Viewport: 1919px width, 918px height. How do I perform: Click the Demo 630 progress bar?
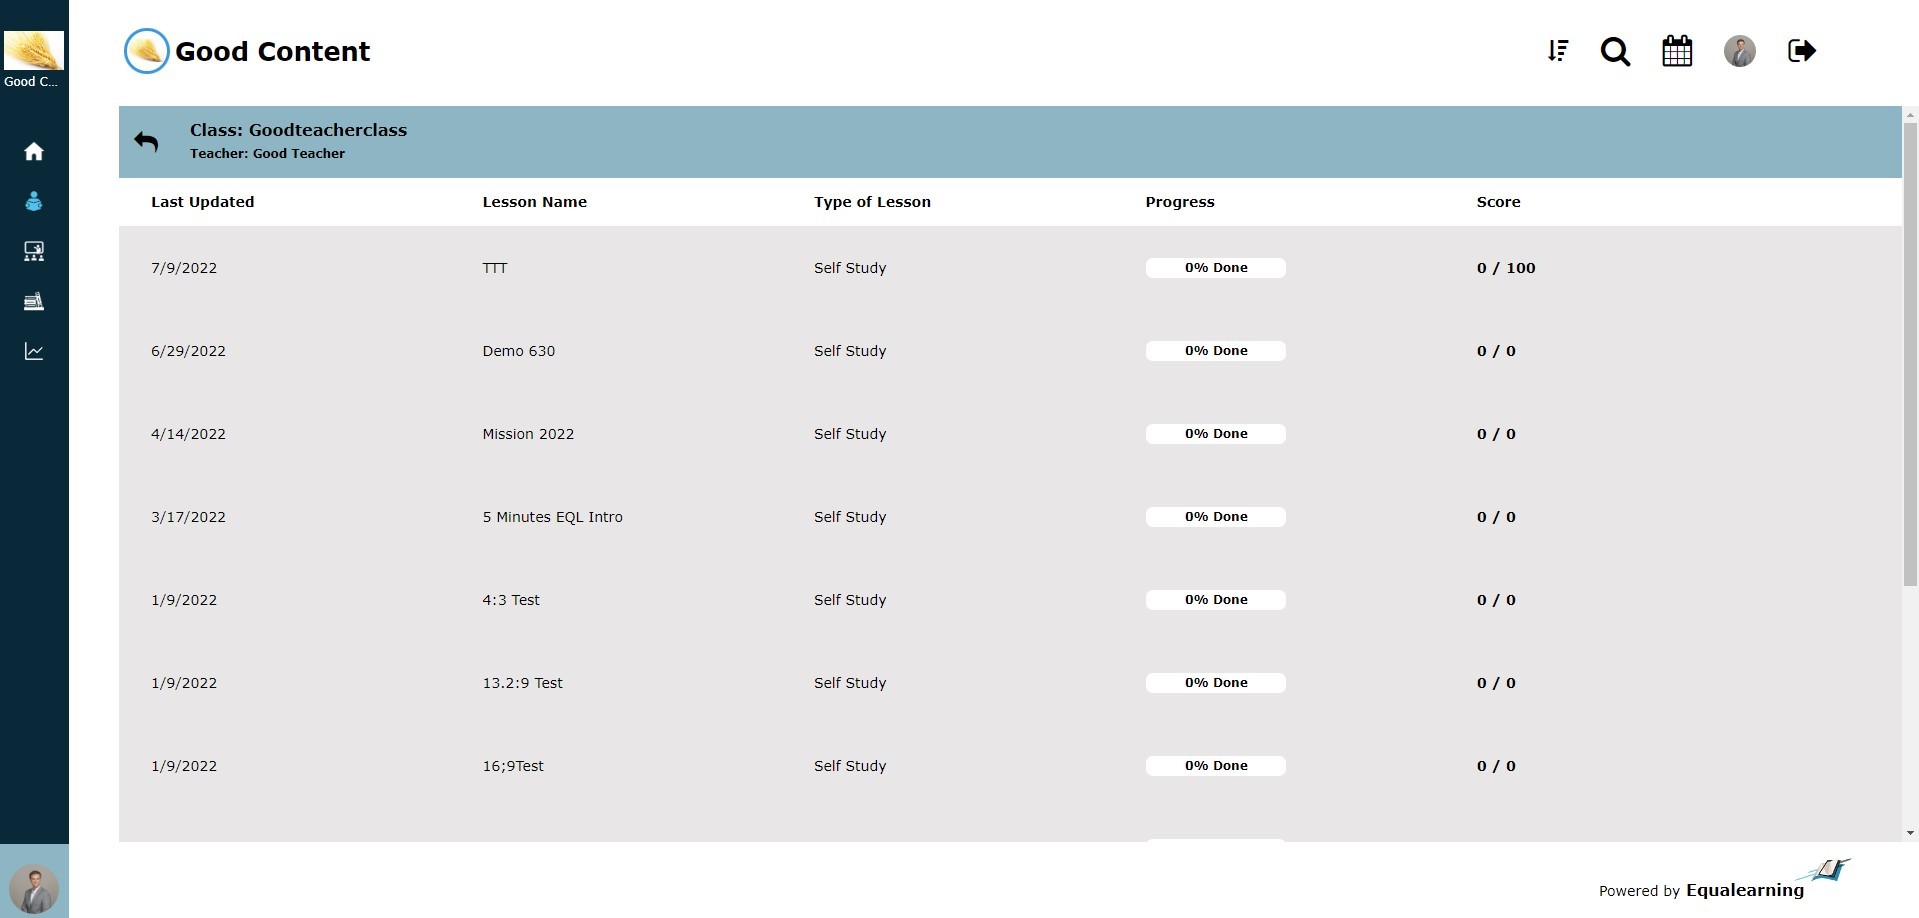[x=1216, y=351]
